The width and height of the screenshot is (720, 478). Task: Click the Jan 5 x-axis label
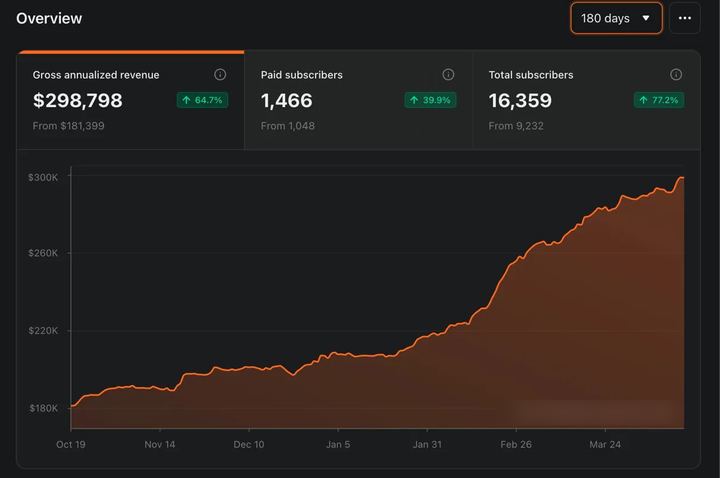(x=338, y=444)
